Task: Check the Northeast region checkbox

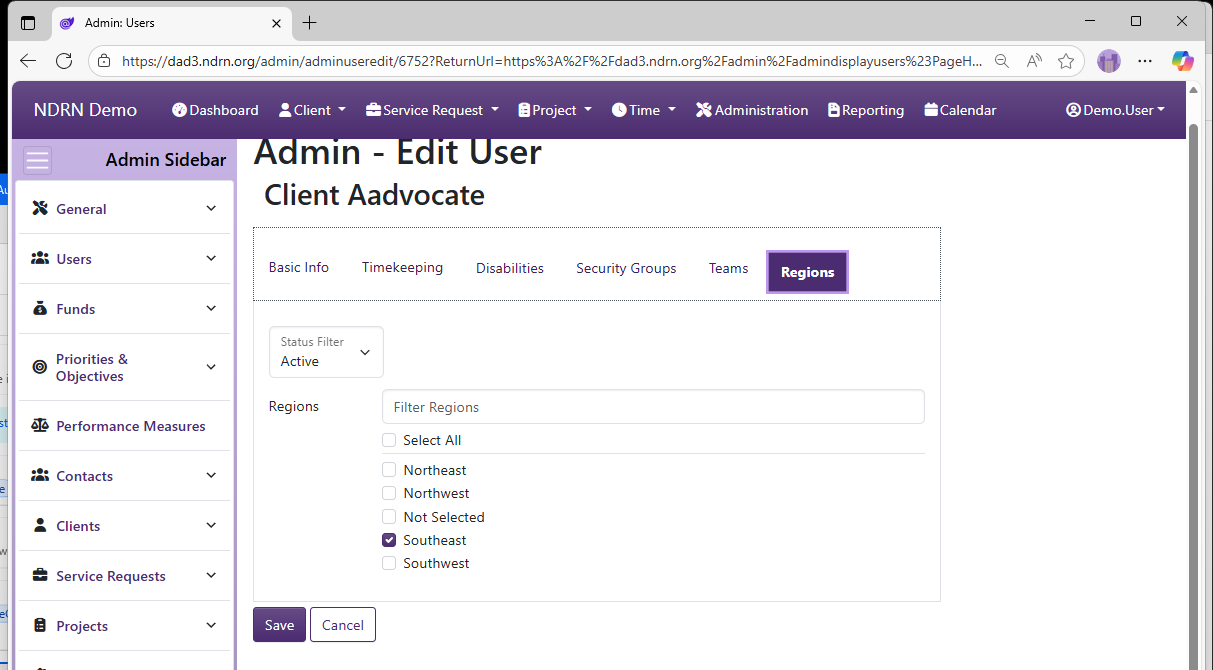Action: tap(389, 470)
